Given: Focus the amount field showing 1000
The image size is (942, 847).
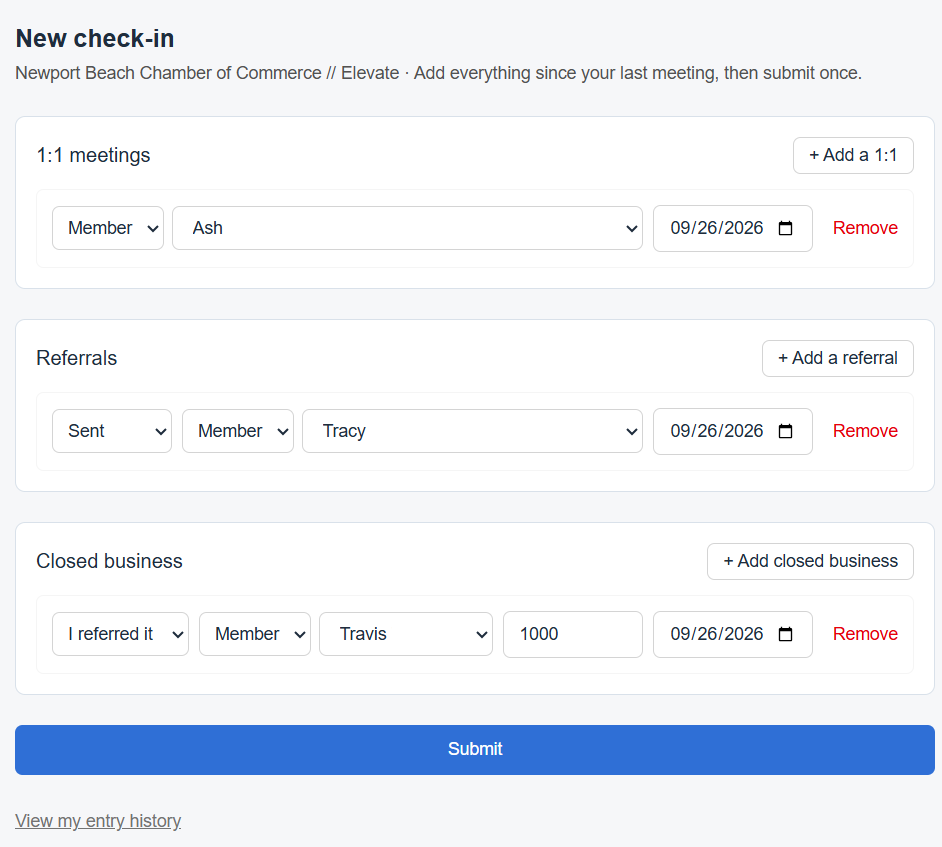Looking at the screenshot, I should (x=573, y=634).
